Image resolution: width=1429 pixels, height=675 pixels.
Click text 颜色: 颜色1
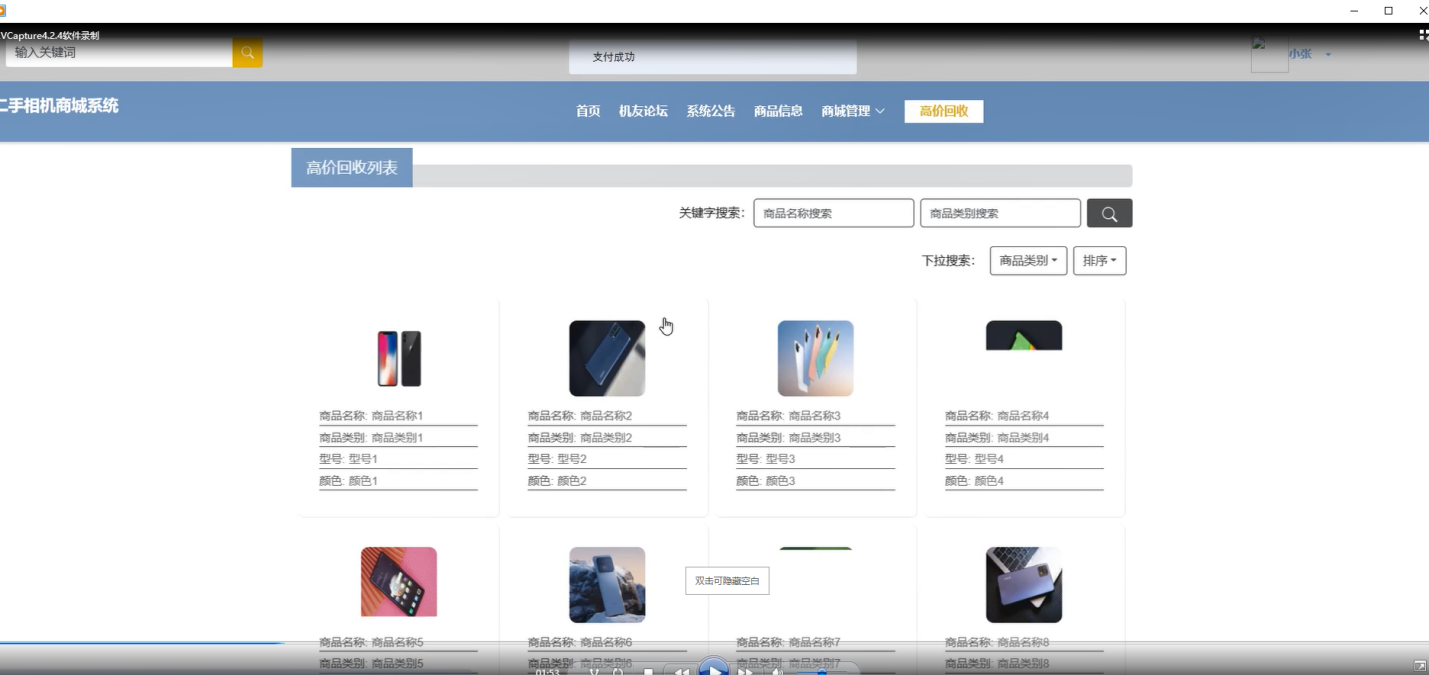pos(348,481)
